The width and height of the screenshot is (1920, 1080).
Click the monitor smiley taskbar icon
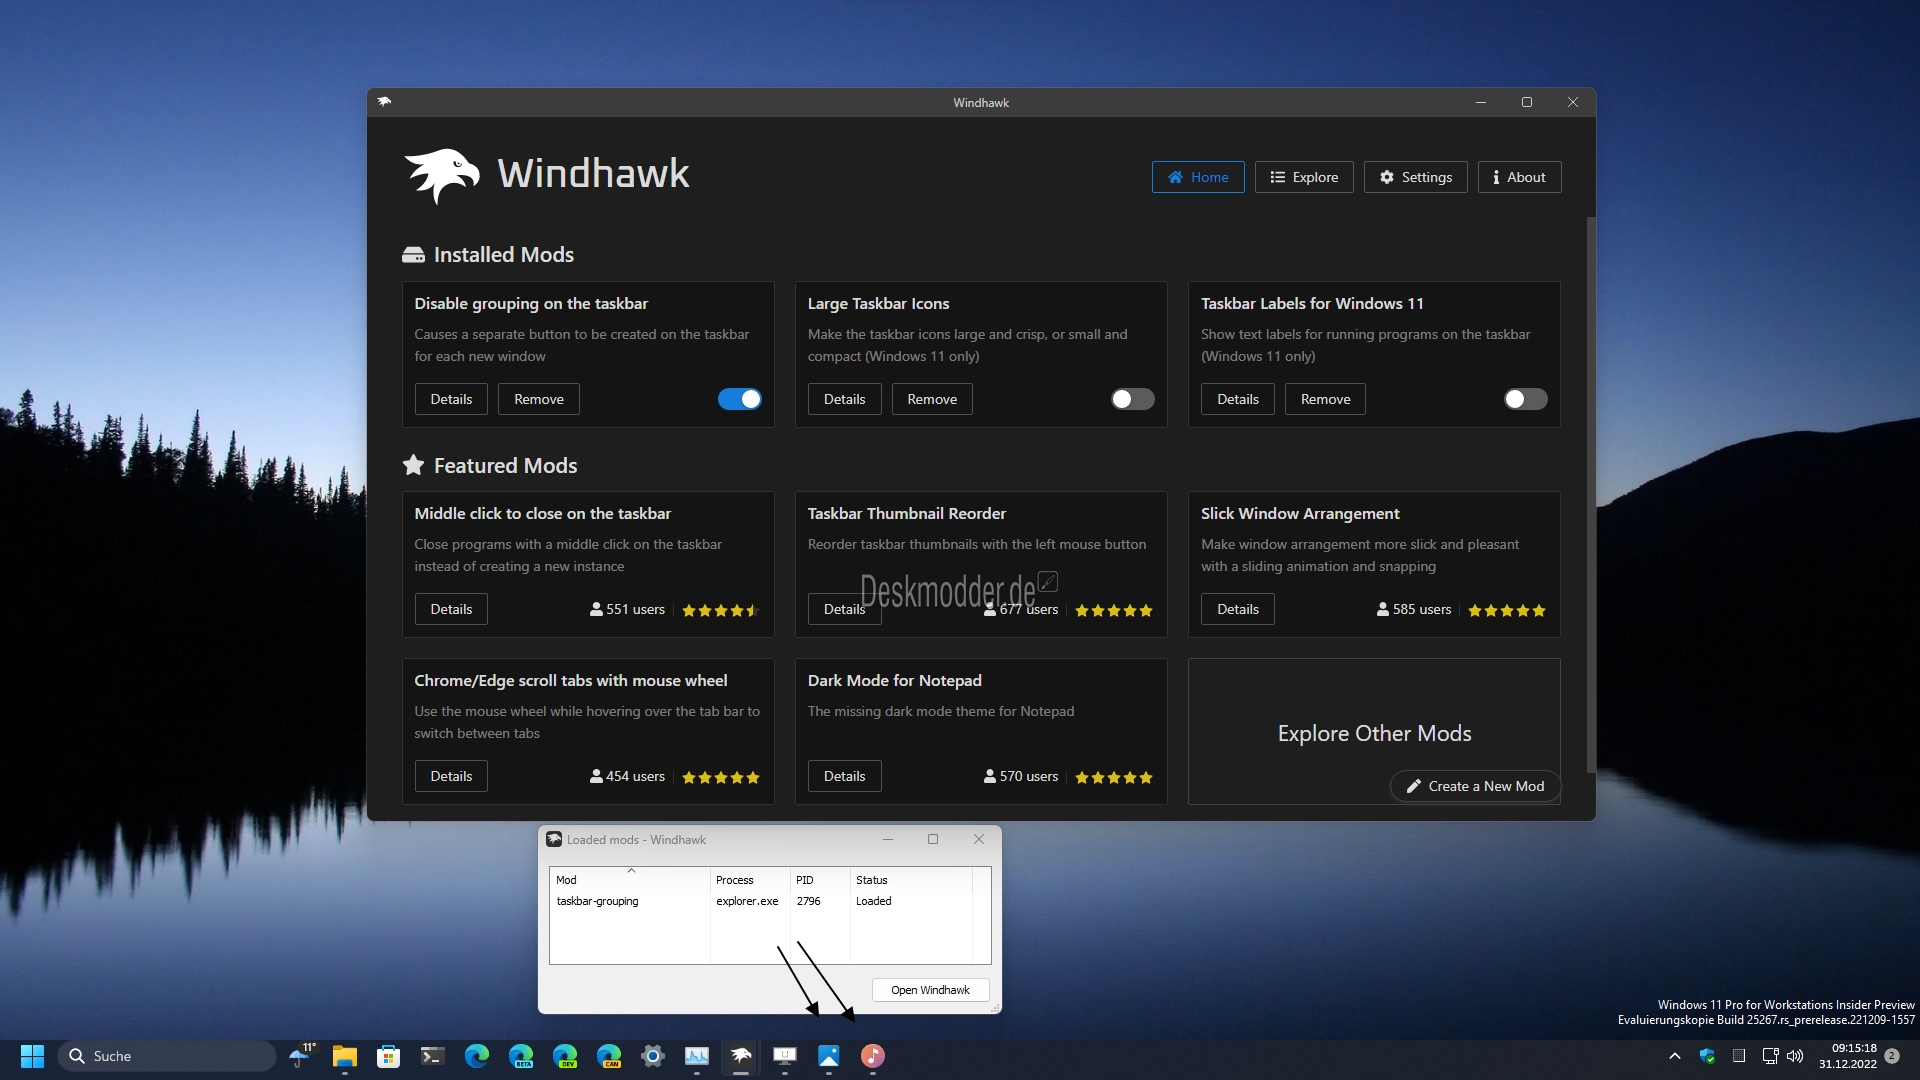(x=785, y=1056)
